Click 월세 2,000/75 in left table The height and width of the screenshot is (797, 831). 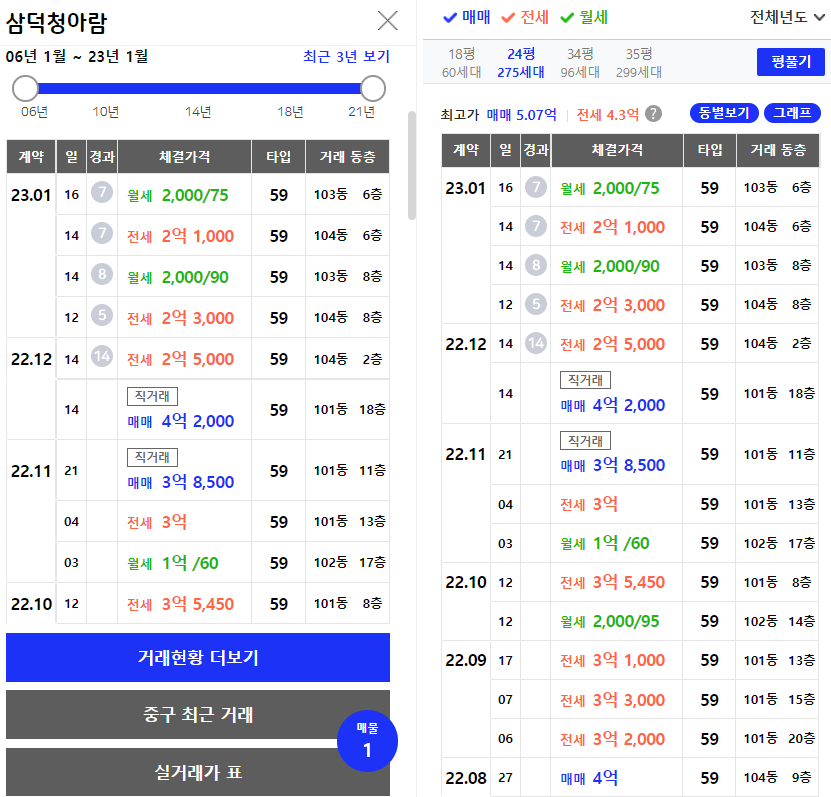[178, 195]
